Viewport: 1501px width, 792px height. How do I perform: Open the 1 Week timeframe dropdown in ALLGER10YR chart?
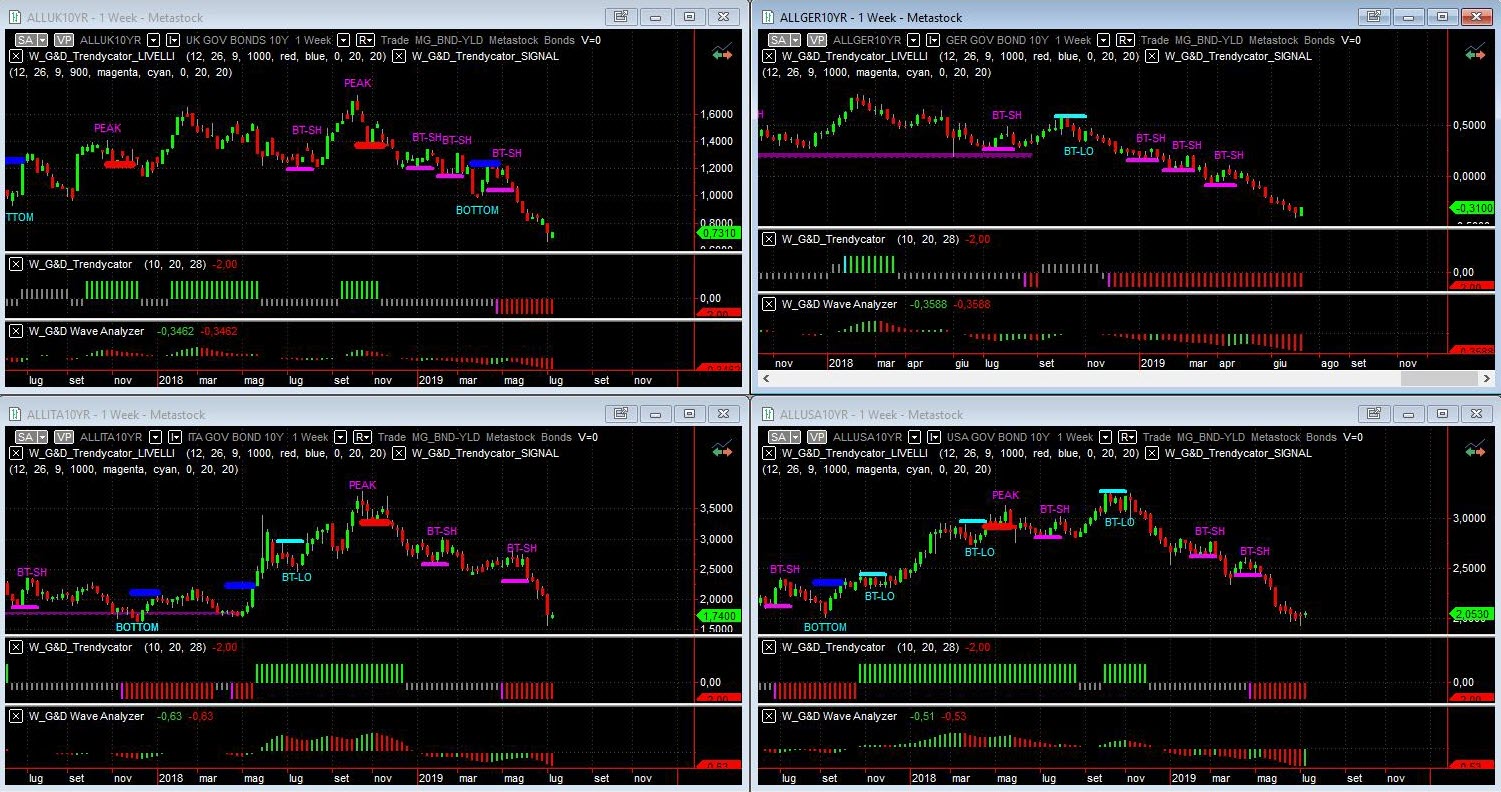point(1103,40)
